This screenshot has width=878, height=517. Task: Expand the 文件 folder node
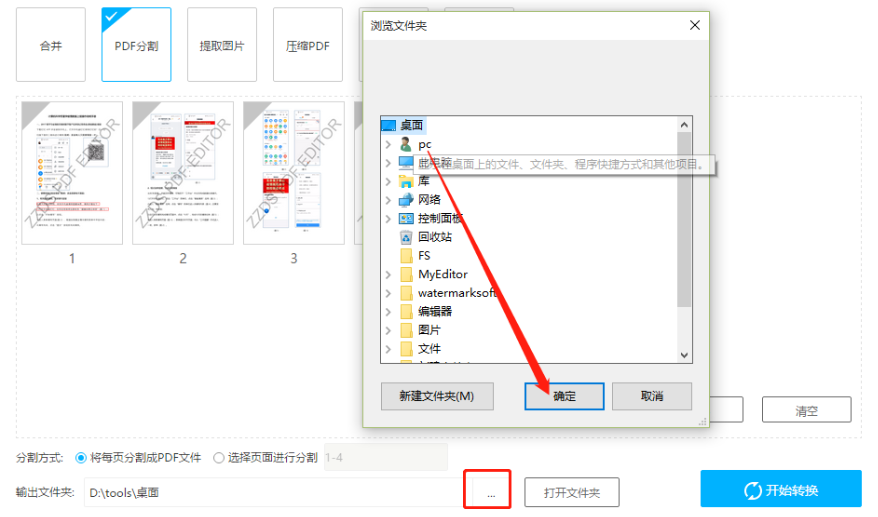[x=388, y=349]
